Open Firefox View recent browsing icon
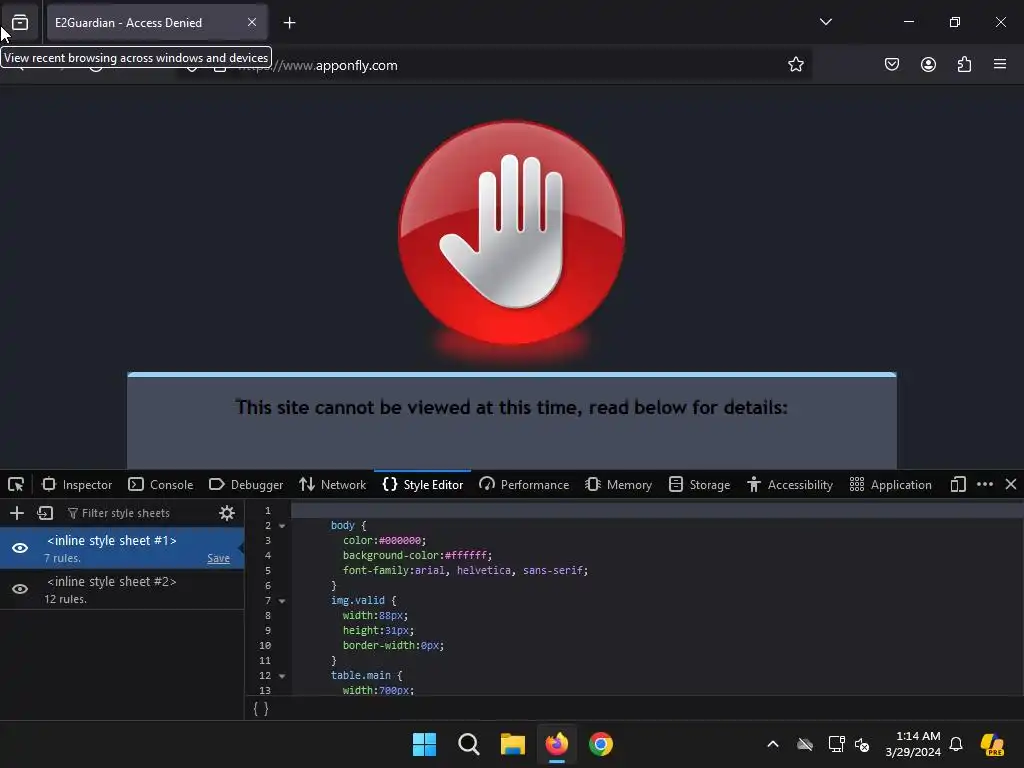The width and height of the screenshot is (1024, 768). (20, 22)
